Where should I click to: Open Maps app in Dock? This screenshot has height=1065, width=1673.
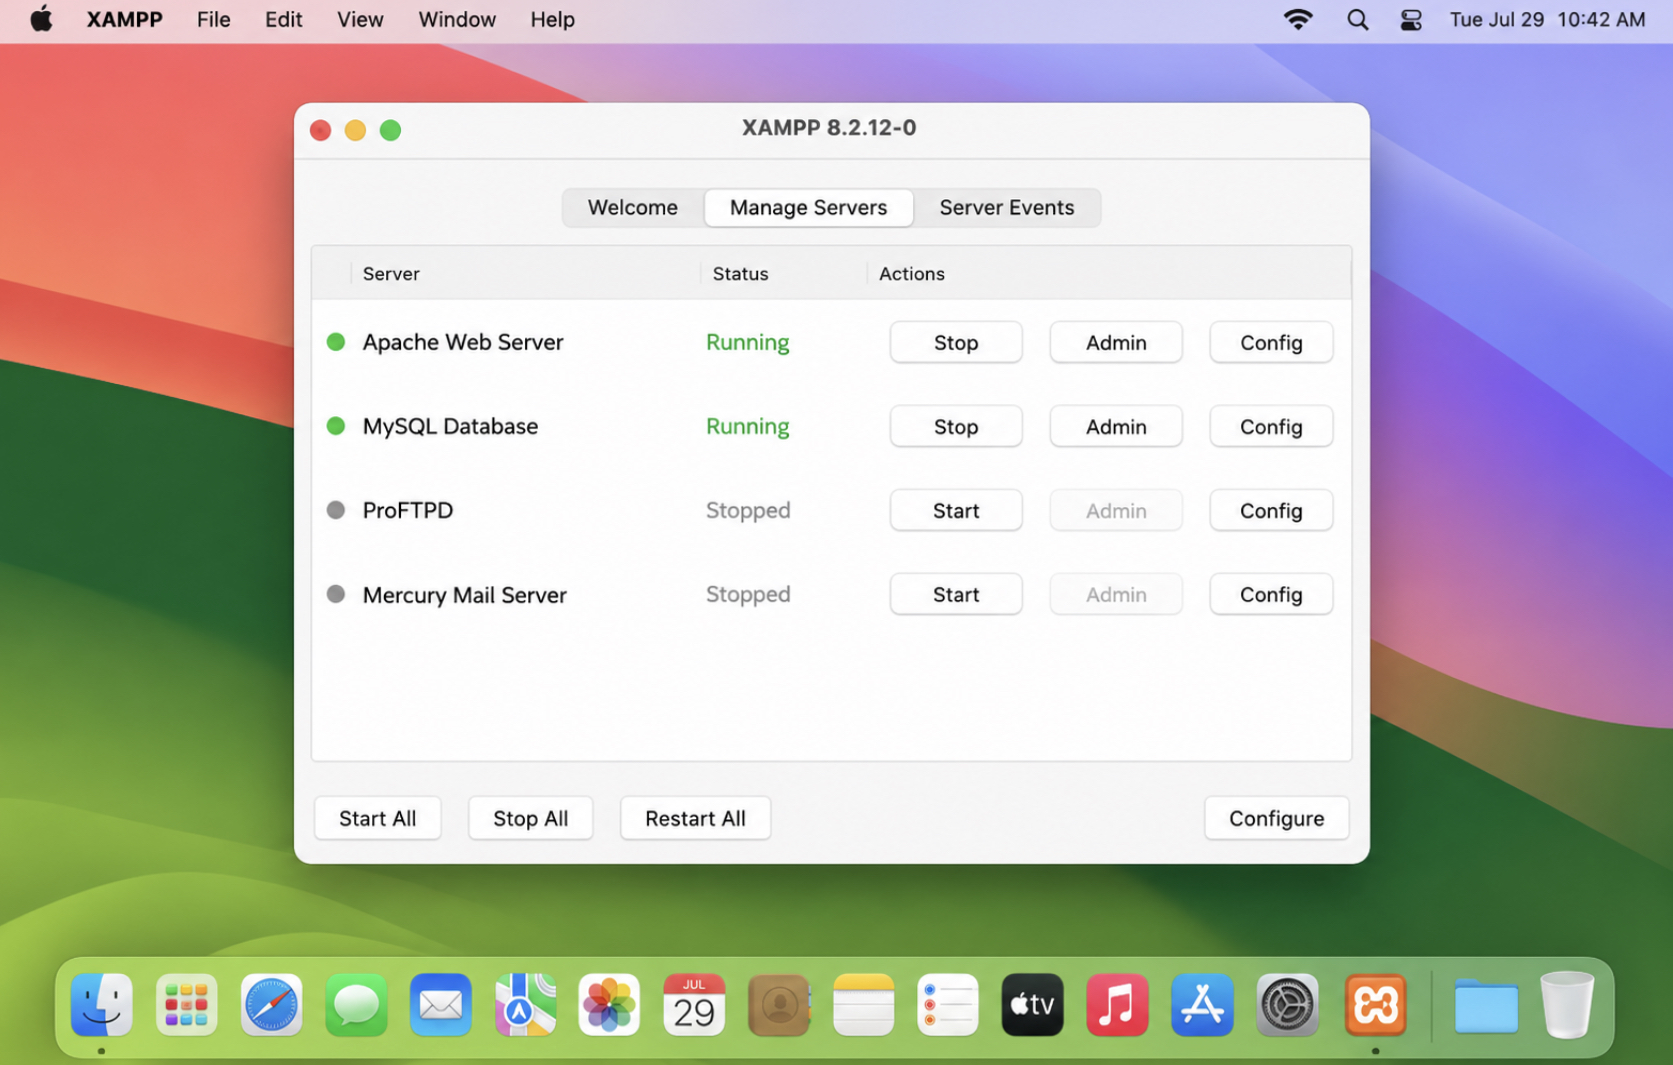coord(525,1005)
